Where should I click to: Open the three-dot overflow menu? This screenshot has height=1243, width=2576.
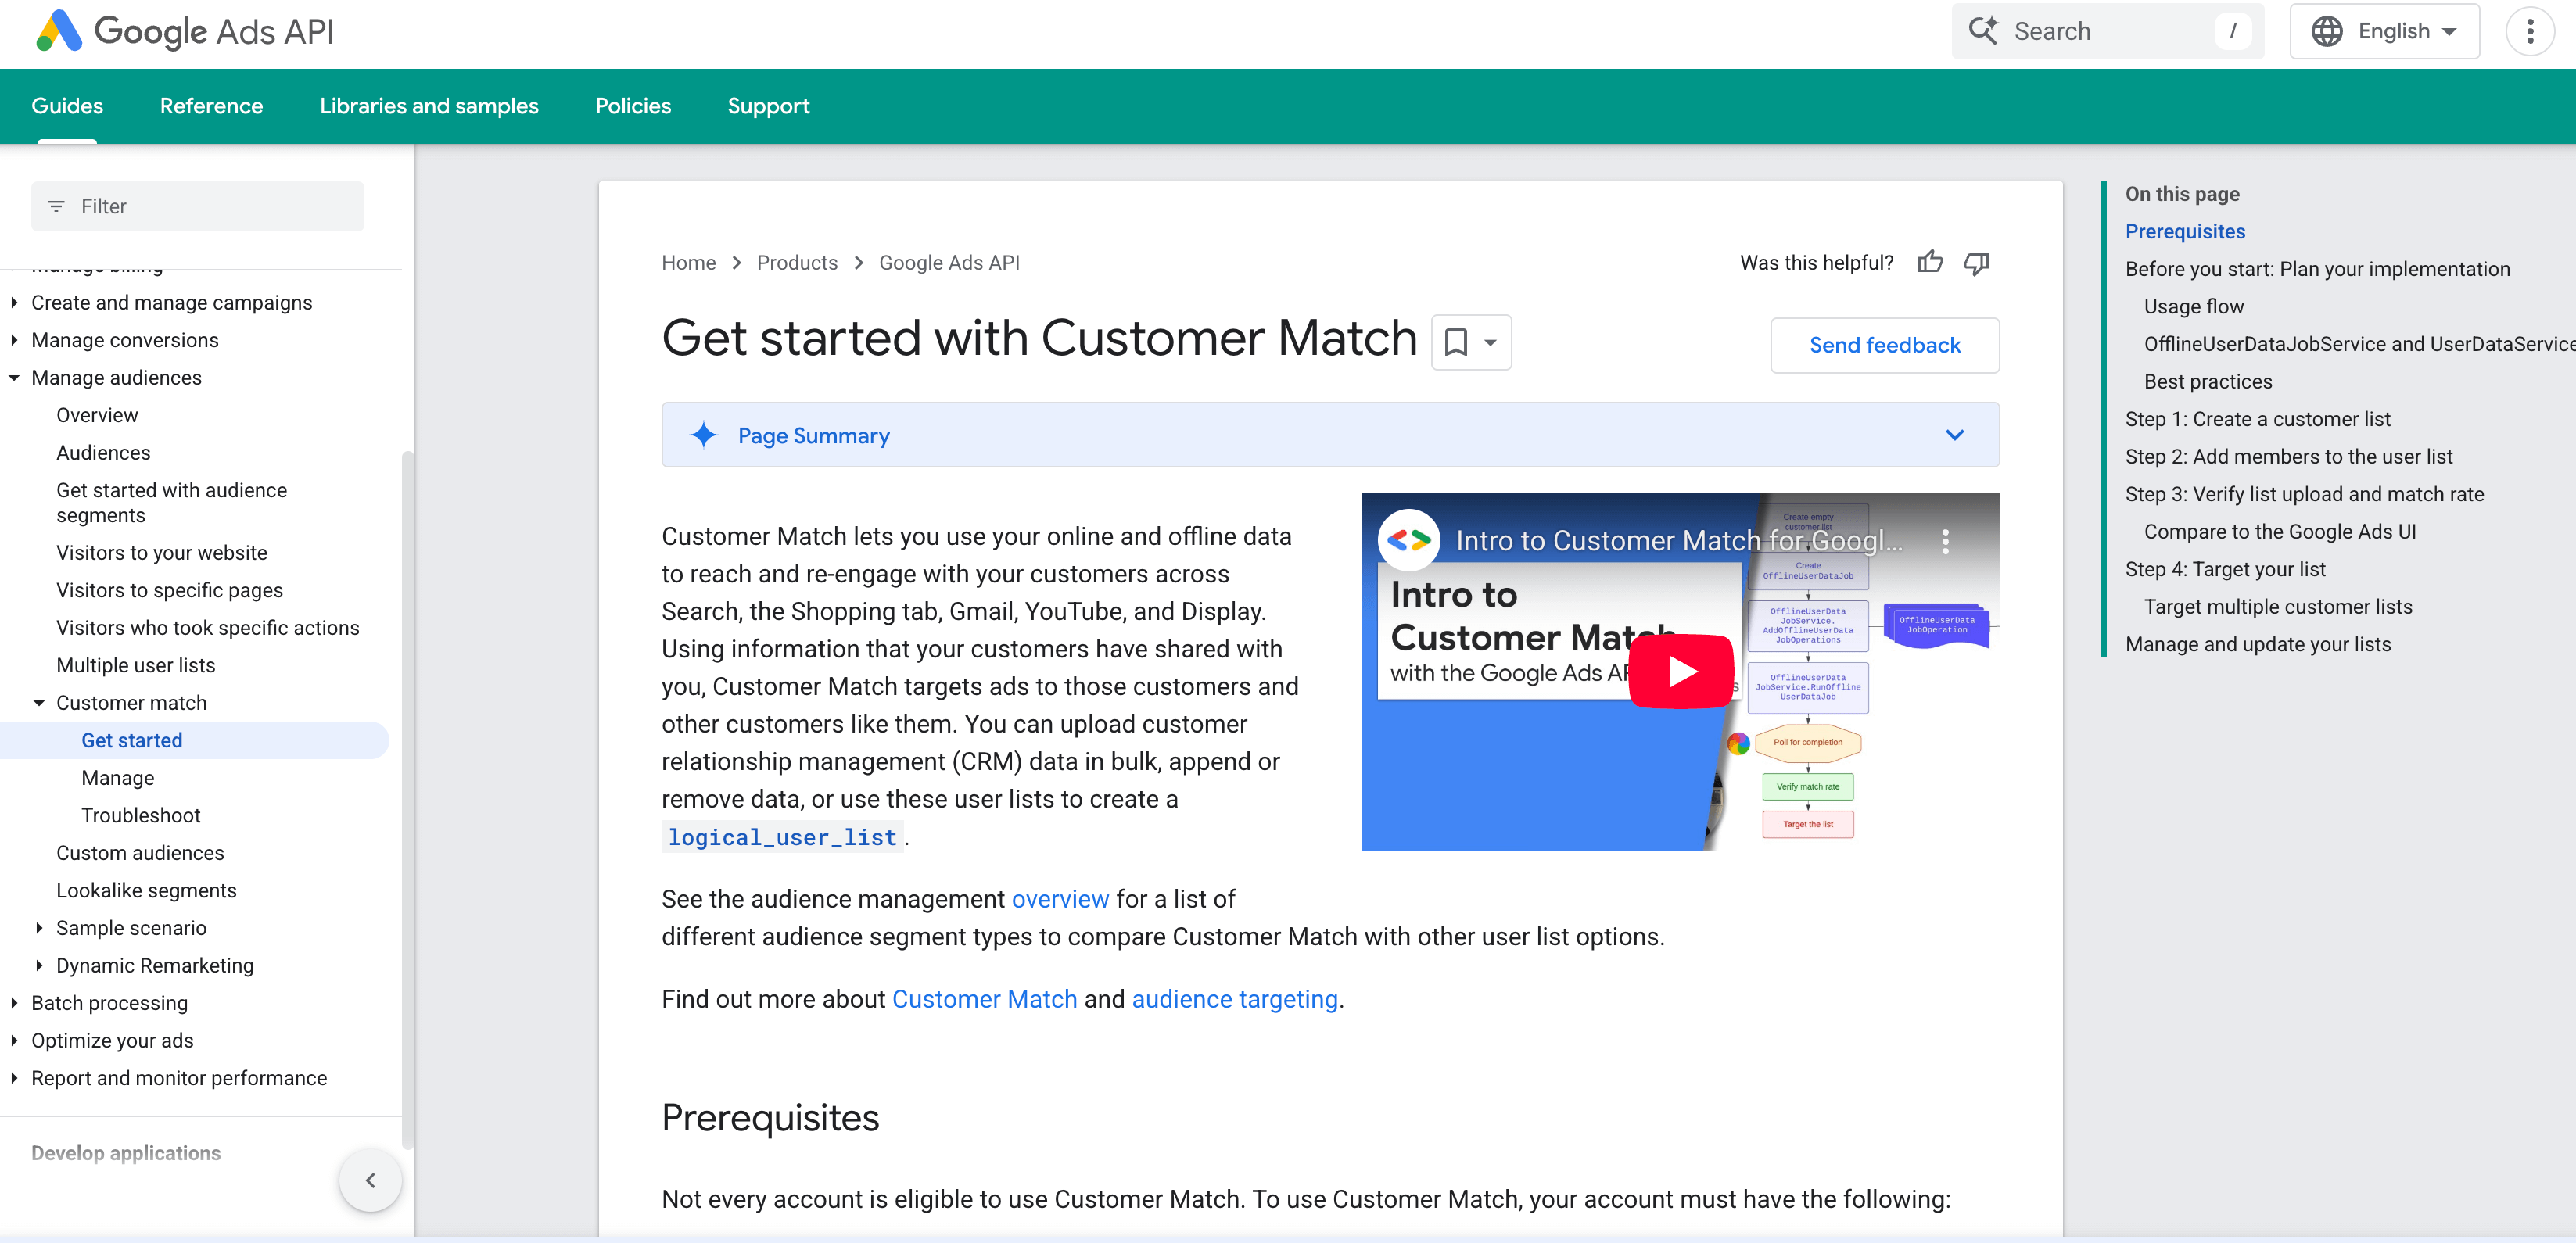[2531, 31]
